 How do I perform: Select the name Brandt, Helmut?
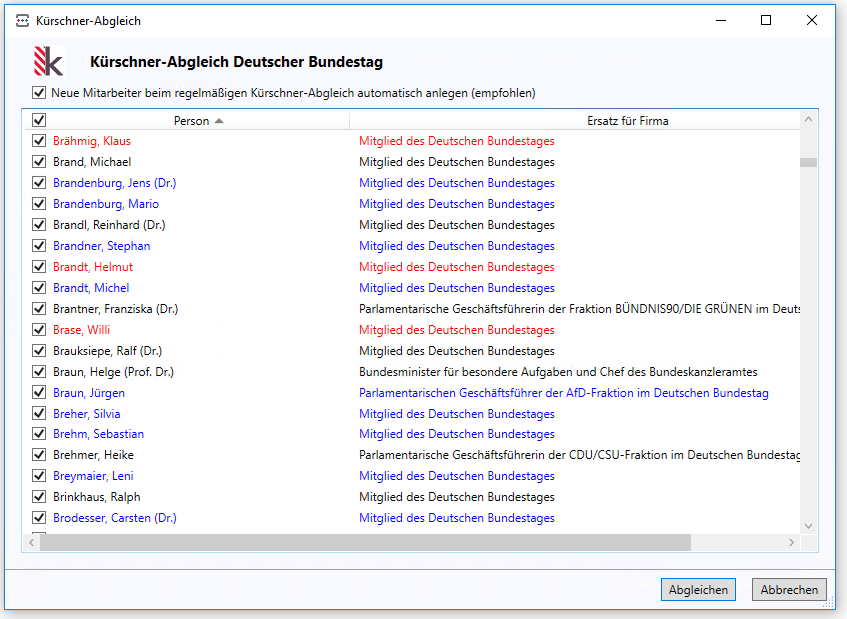point(93,267)
